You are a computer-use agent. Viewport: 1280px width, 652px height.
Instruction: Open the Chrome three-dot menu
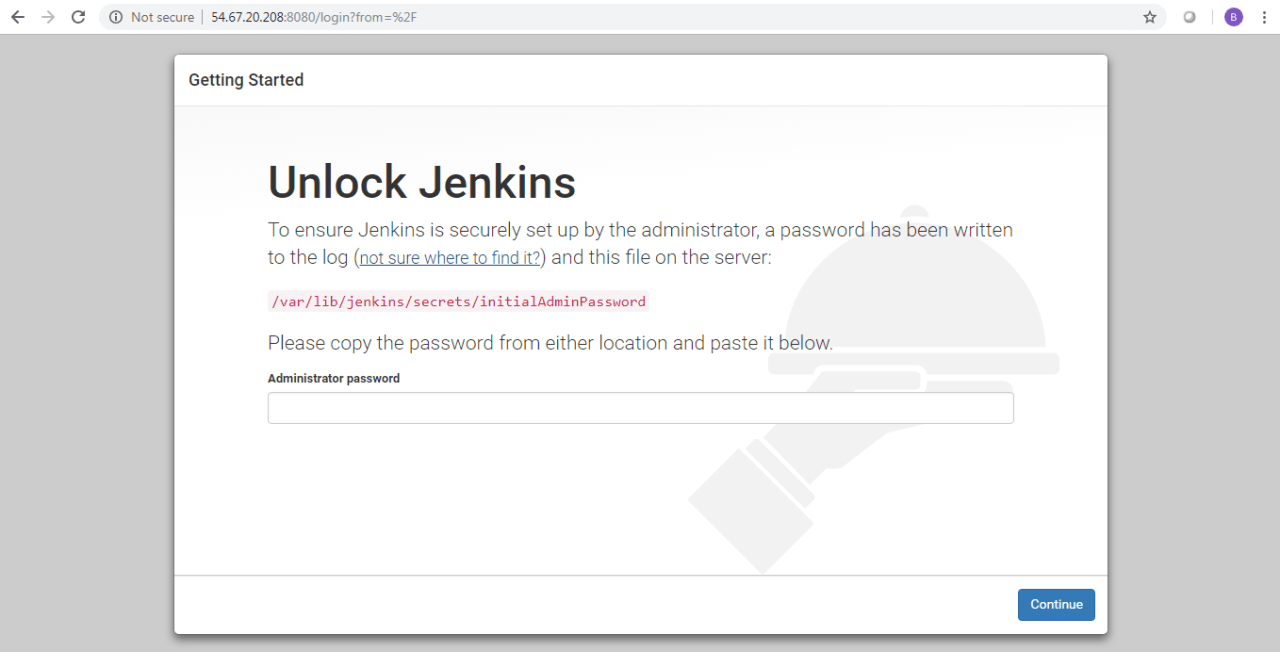(x=1262, y=17)
